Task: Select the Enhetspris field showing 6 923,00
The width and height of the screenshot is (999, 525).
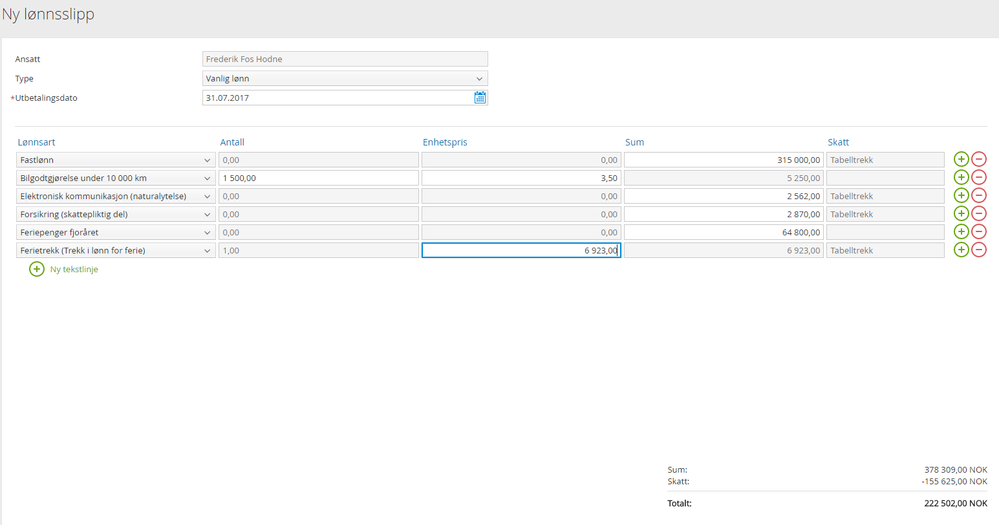Action: coord(520,250)
